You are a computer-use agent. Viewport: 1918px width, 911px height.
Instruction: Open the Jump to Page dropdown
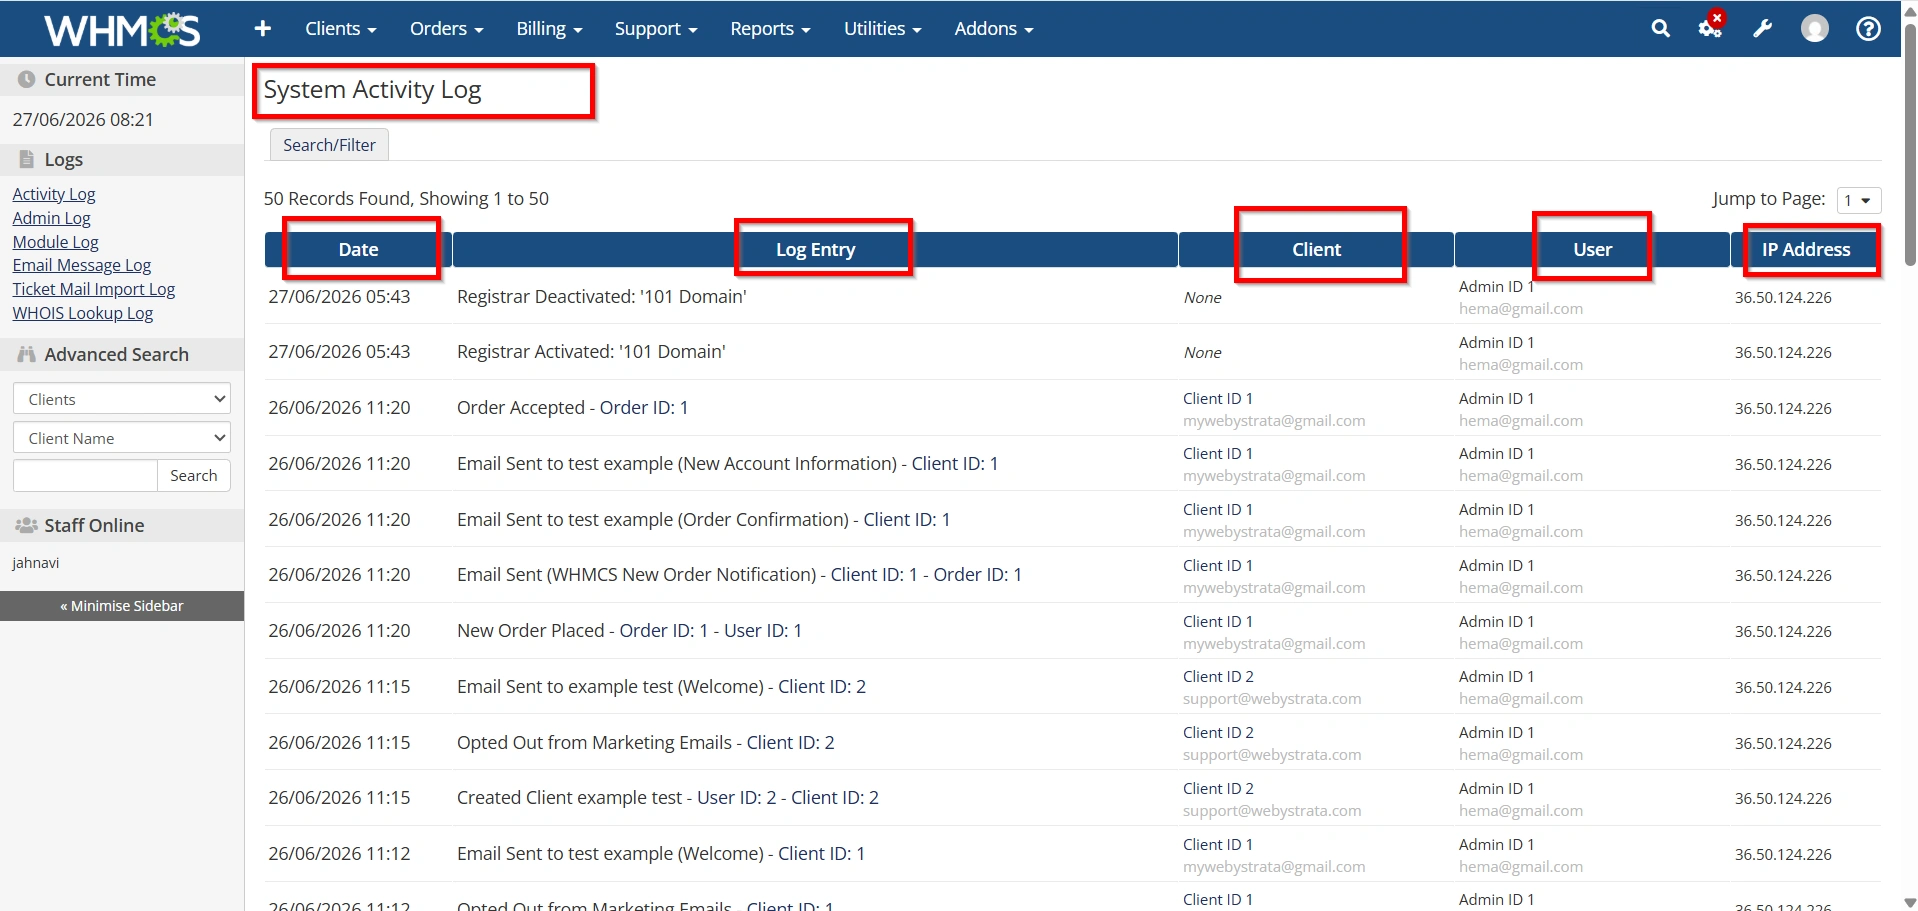point(1859,200)
